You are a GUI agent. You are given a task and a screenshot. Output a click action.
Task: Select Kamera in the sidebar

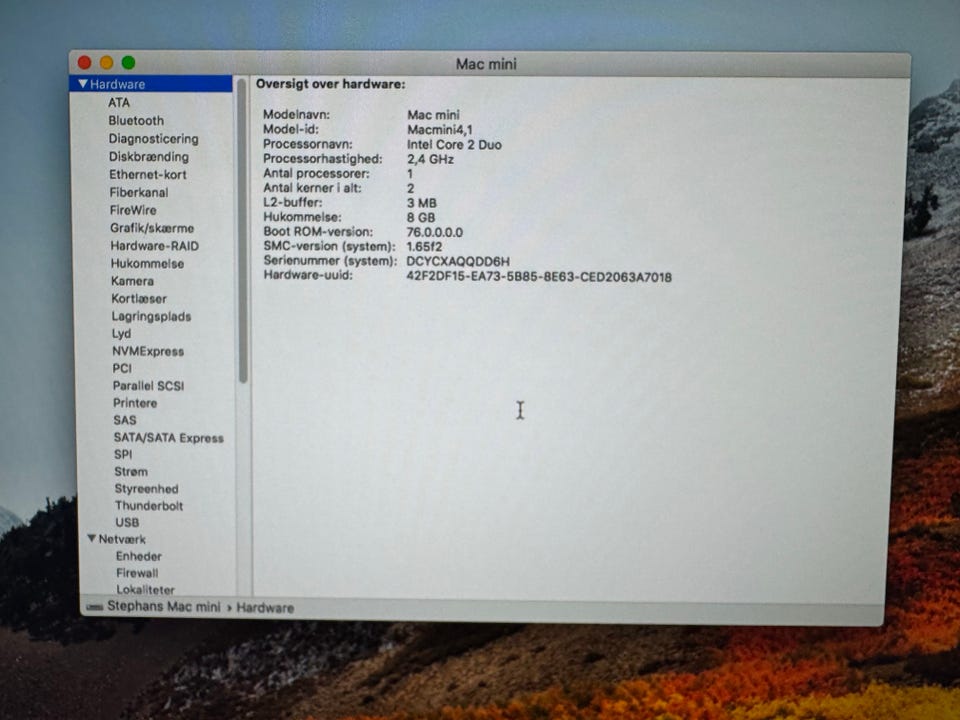click(x=132, y=281)
